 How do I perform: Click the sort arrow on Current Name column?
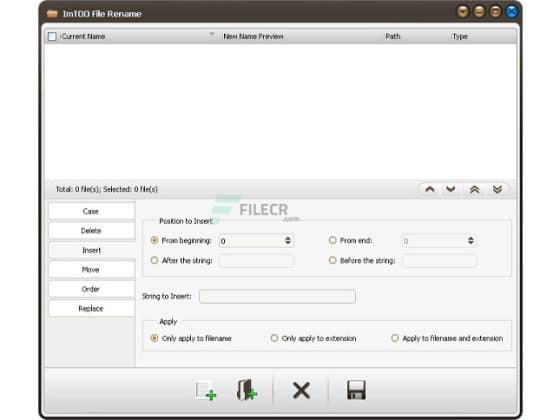tap(212, 35)
